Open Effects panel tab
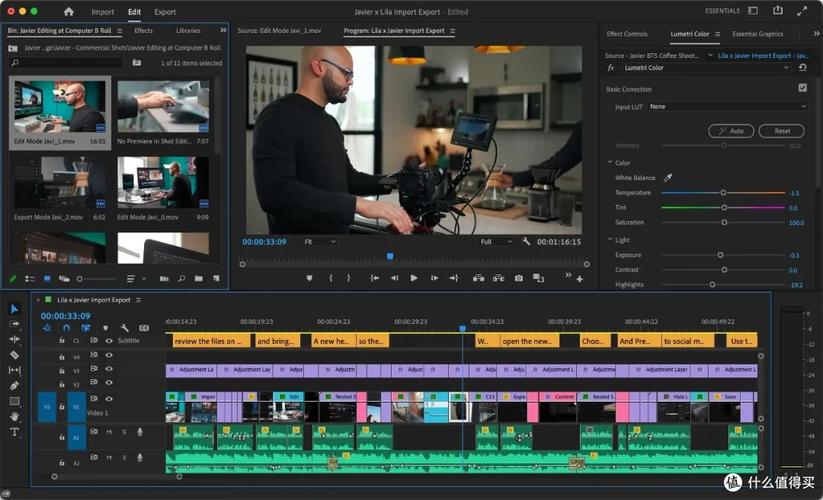The image size is (823, 500). 143,31
